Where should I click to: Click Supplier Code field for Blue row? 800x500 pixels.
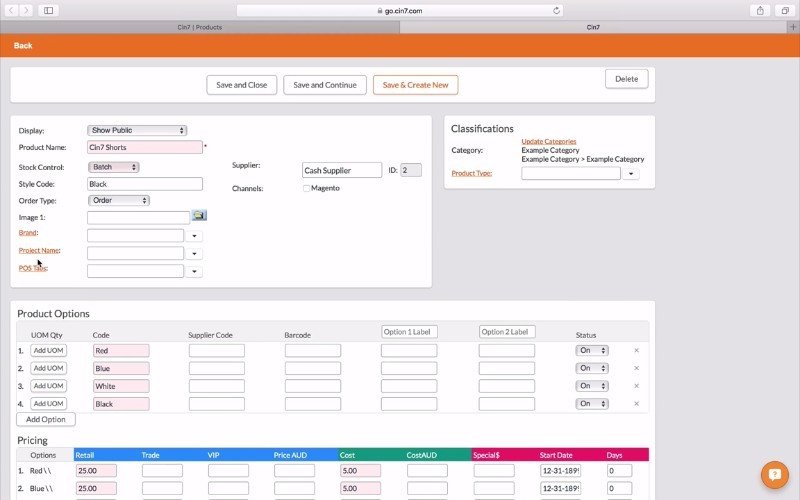click(217, 368)
